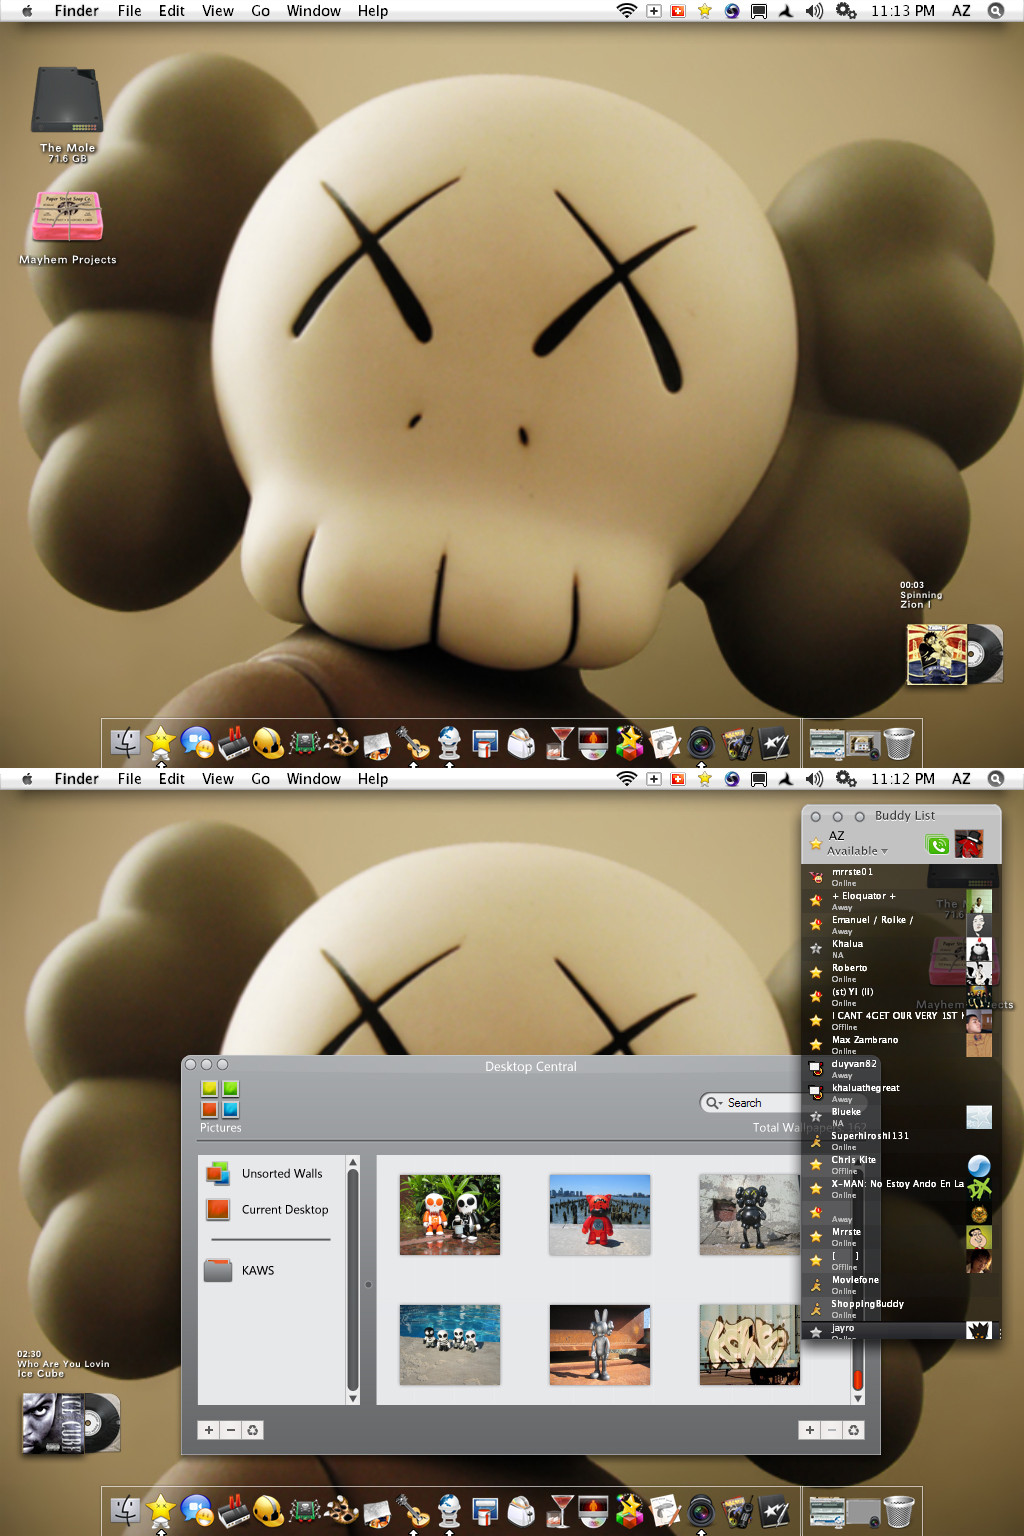Open the Edit menu in lower menu bar
Screen dimensions: 1024x1536
tap(171, 779)
